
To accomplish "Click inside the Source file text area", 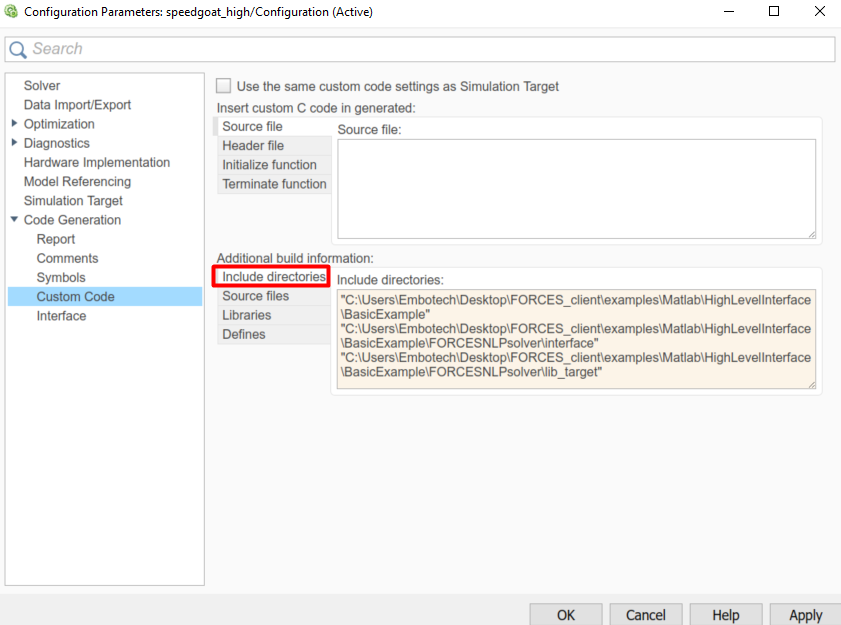I will point(576,188).
